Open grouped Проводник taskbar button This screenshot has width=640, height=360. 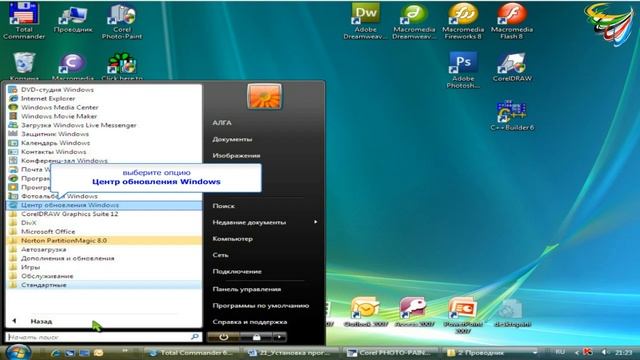click(491, 353)
